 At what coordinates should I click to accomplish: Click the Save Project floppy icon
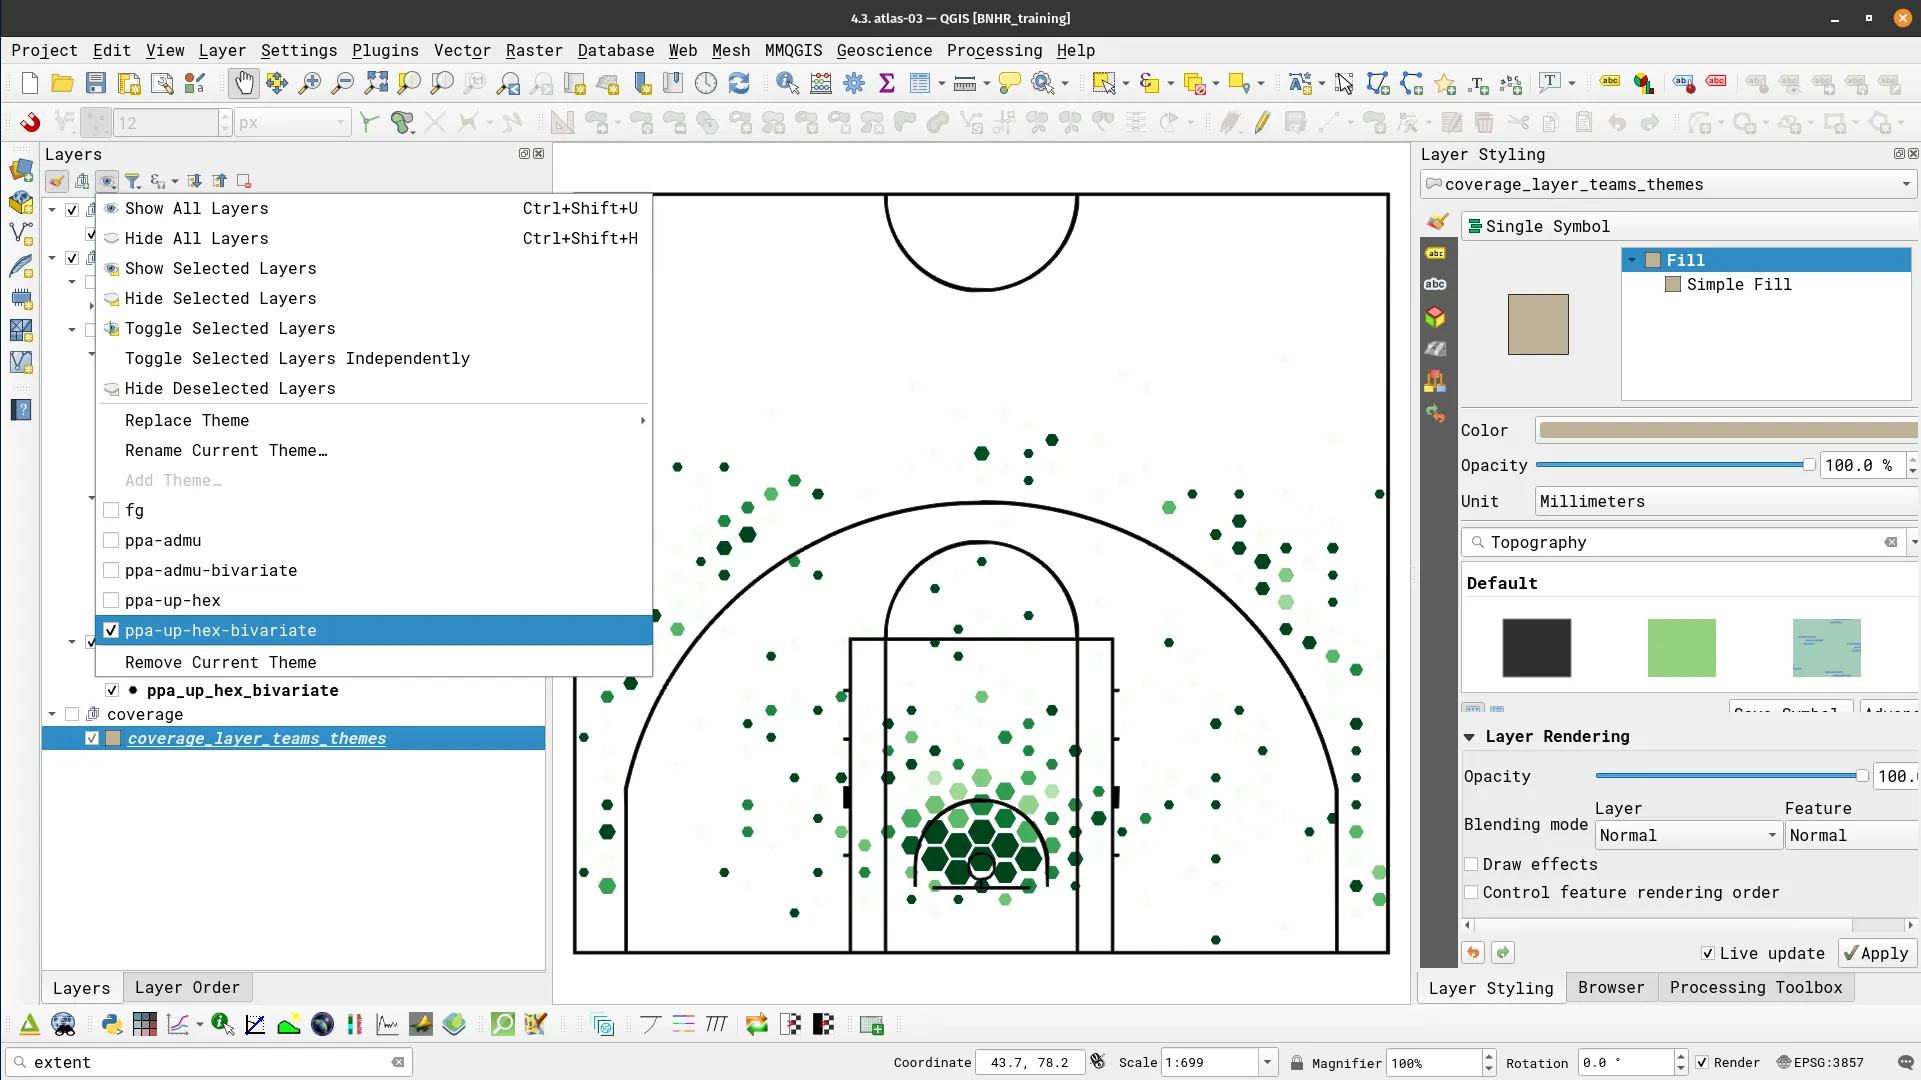click(x=96, y=83)
